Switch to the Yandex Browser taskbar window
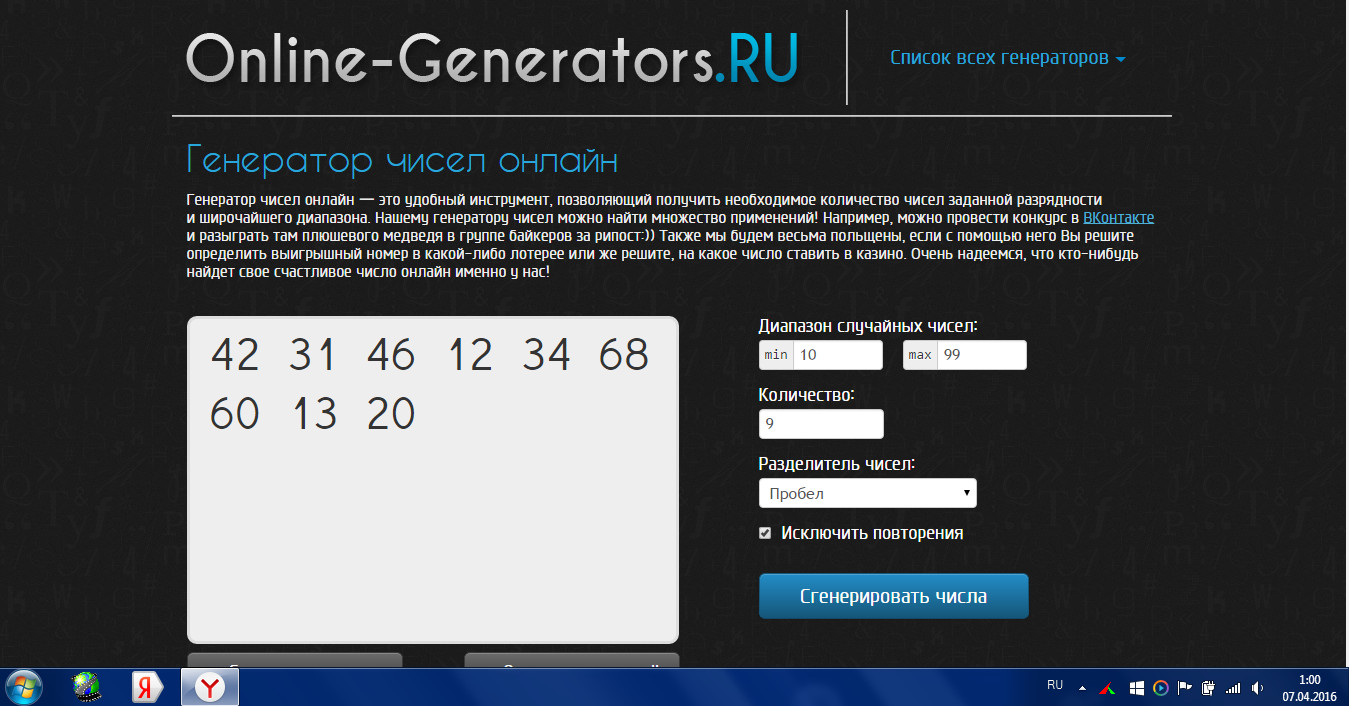 (x=209, y=687)
